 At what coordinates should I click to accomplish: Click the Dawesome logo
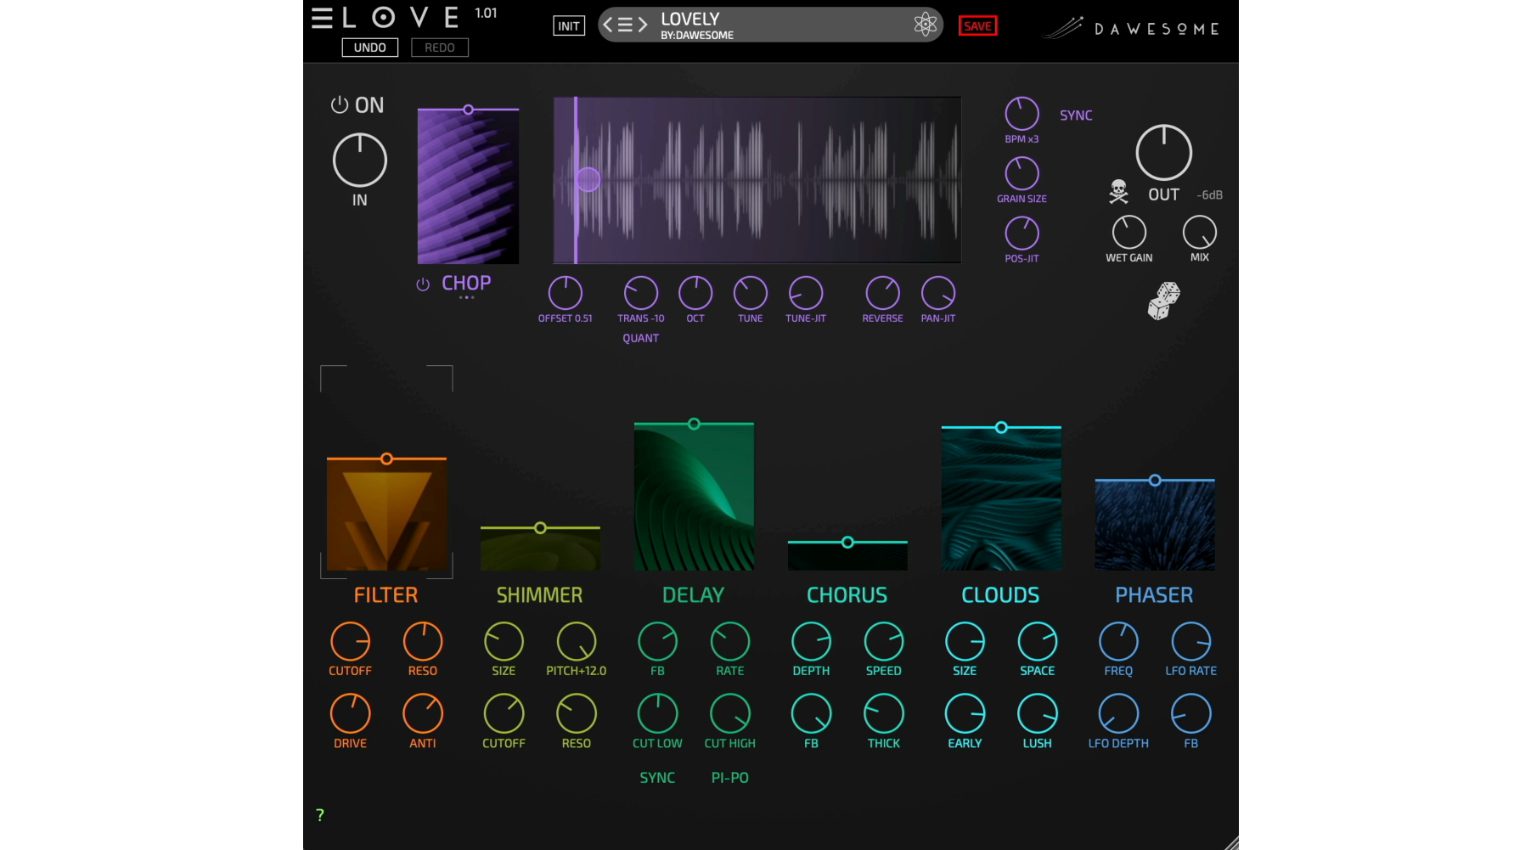pos(1131,28)
